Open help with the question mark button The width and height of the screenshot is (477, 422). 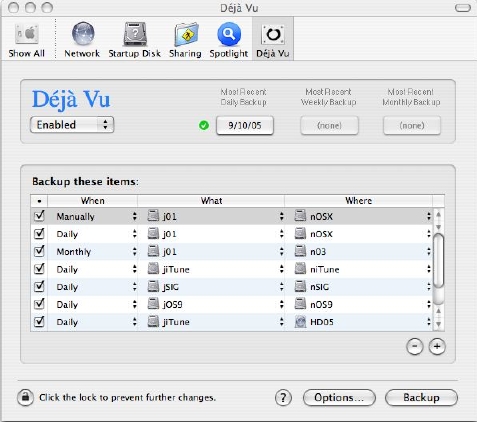(283, 397)
